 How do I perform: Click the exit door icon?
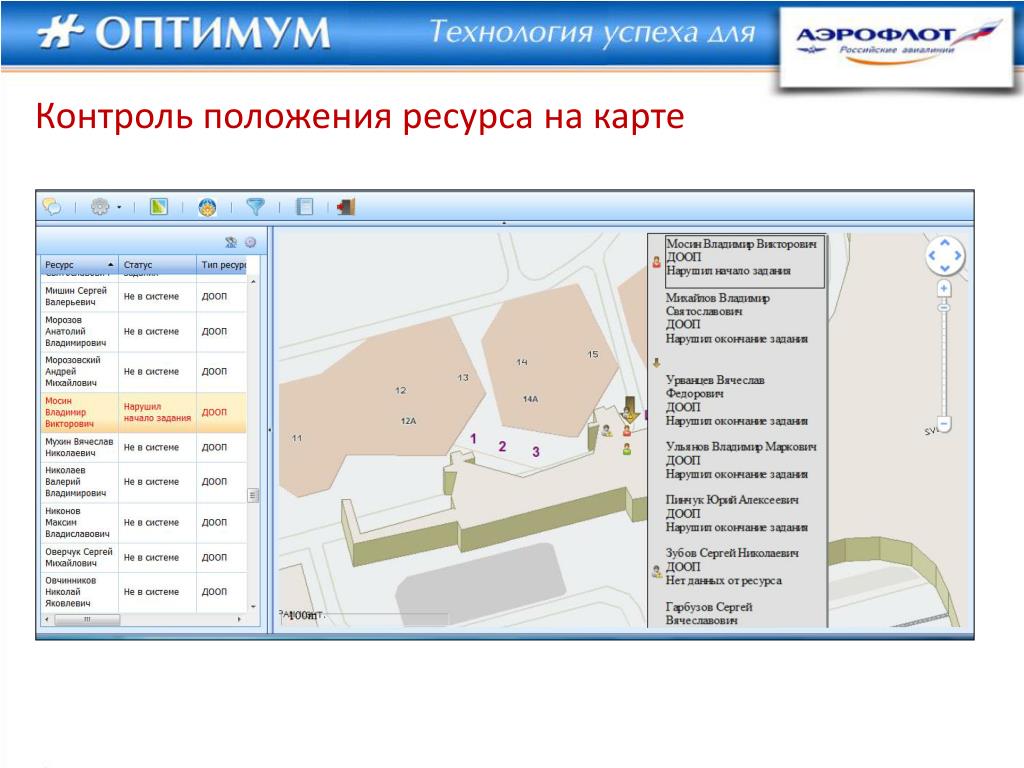pyautogui.click(x=346, y=207)
